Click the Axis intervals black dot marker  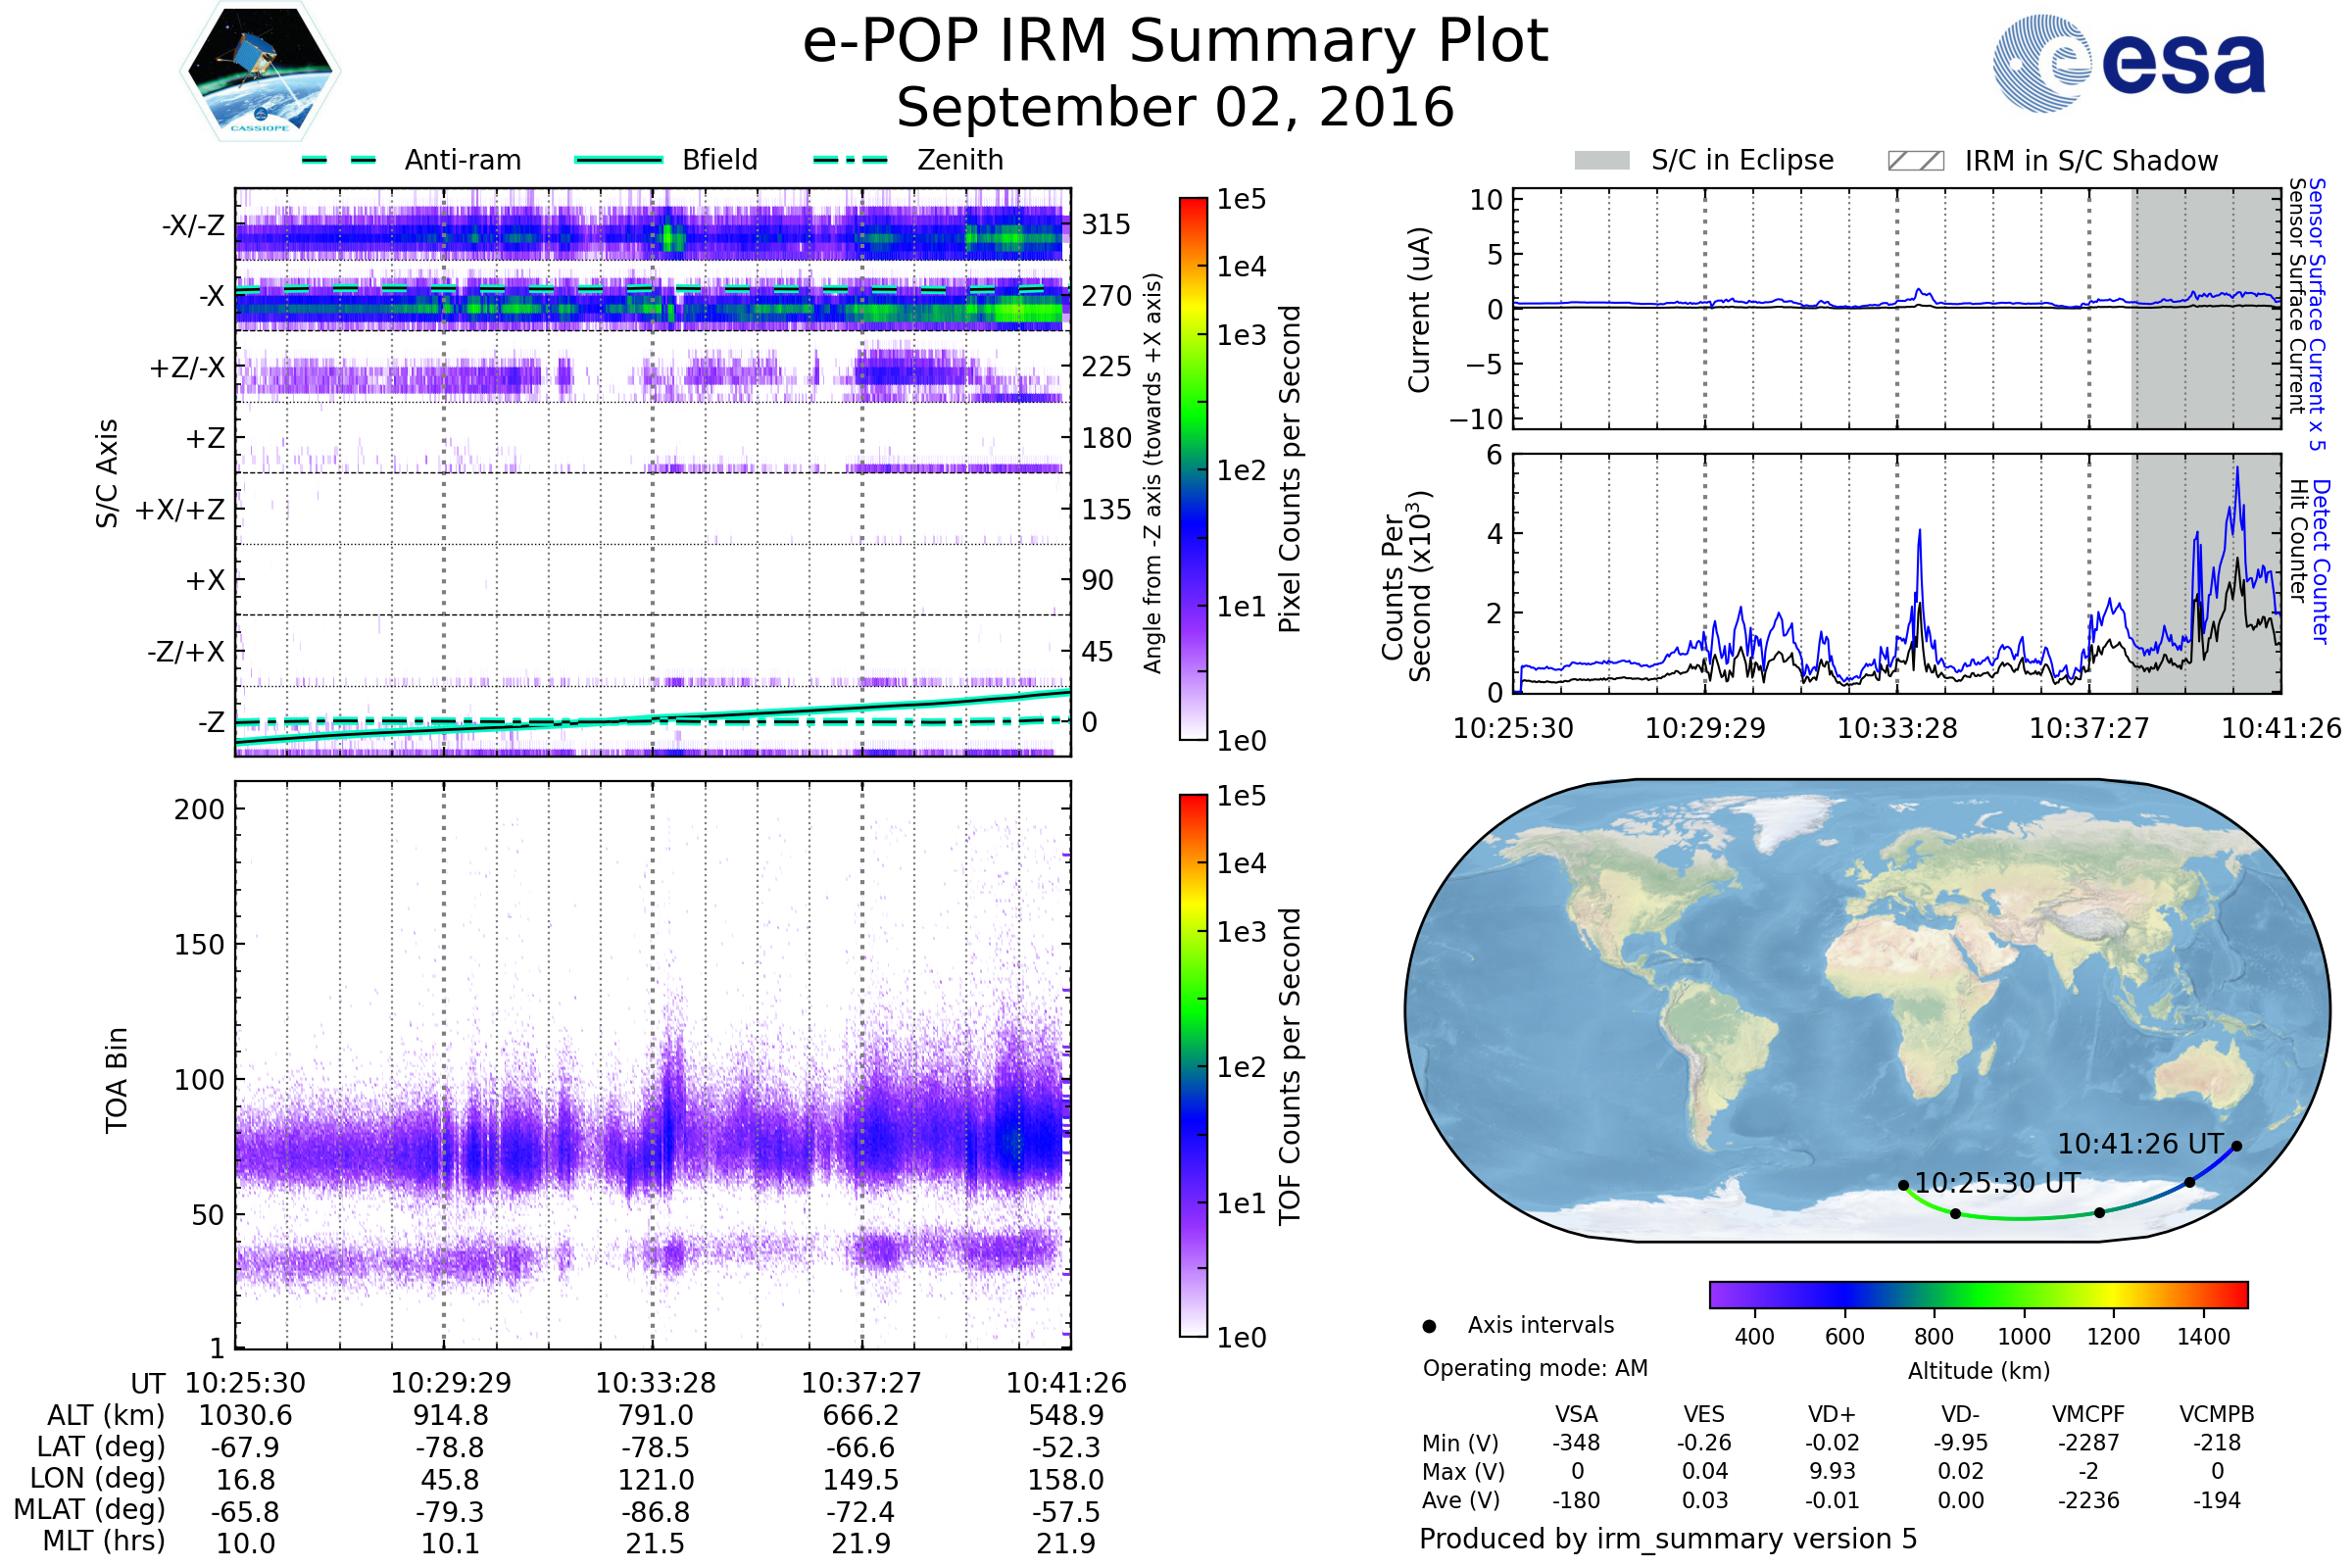tap(1429, 1326)
